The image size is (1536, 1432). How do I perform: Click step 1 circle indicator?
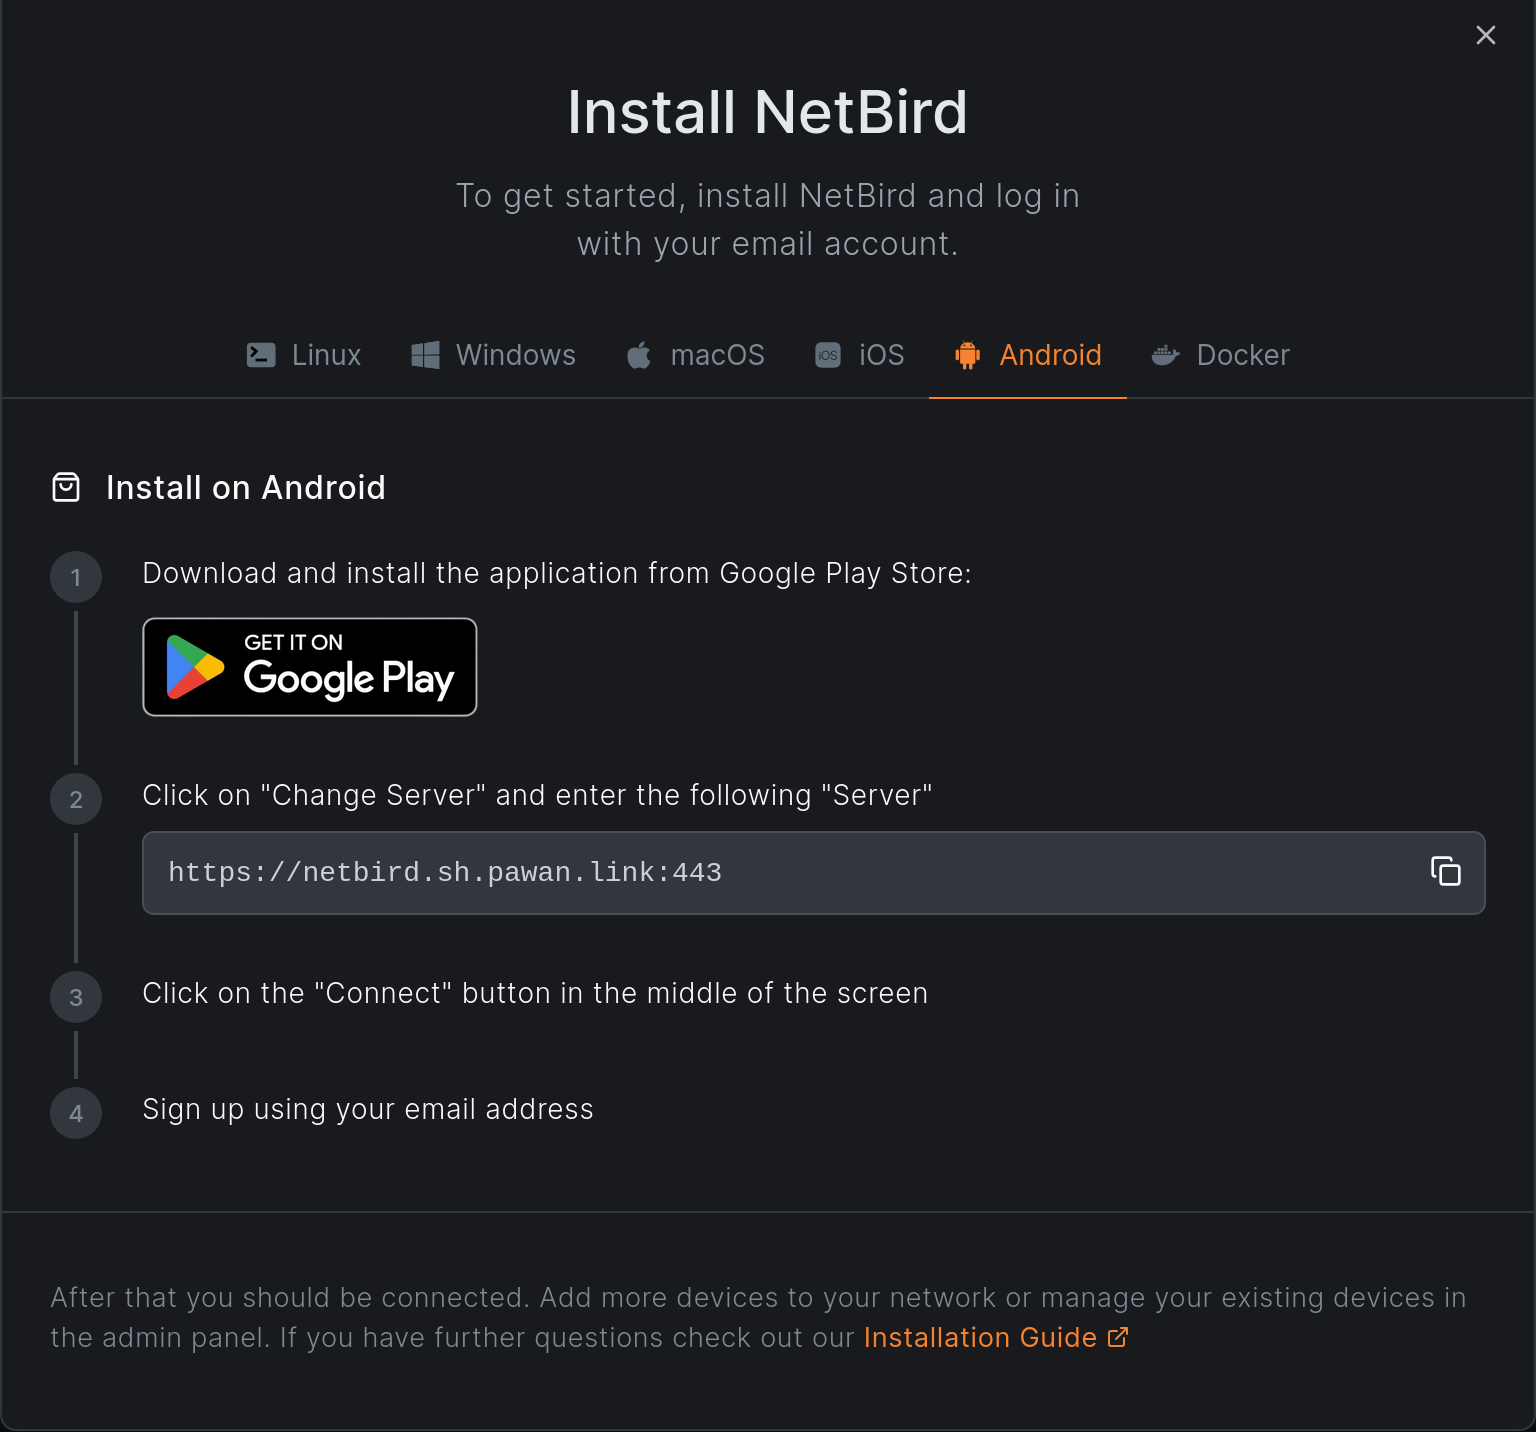pyautogui.click(x=76, y=577)
